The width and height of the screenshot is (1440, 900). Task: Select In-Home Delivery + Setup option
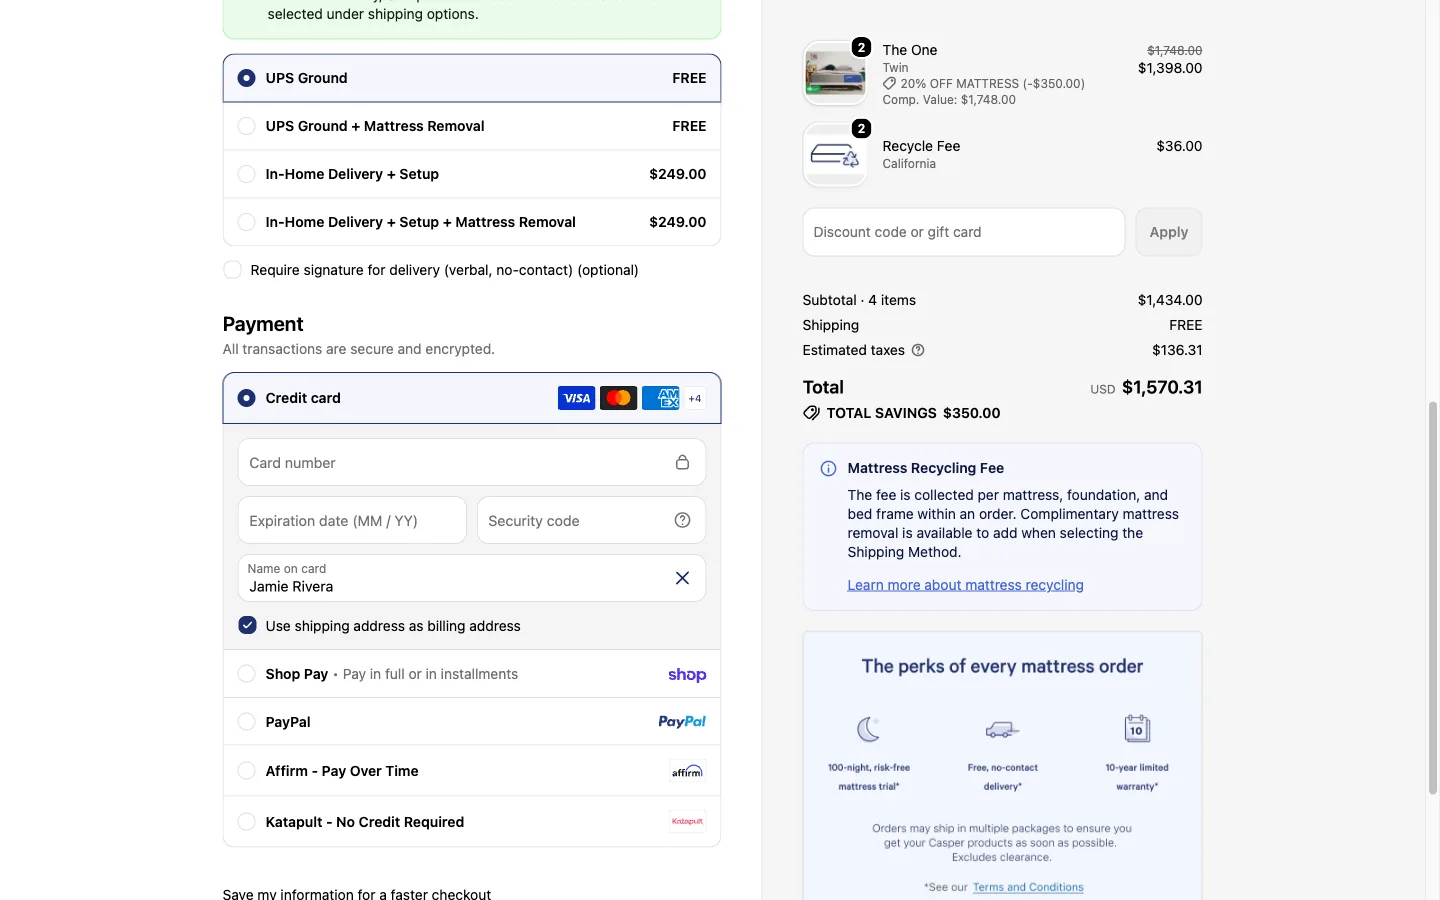pos(472,174)
